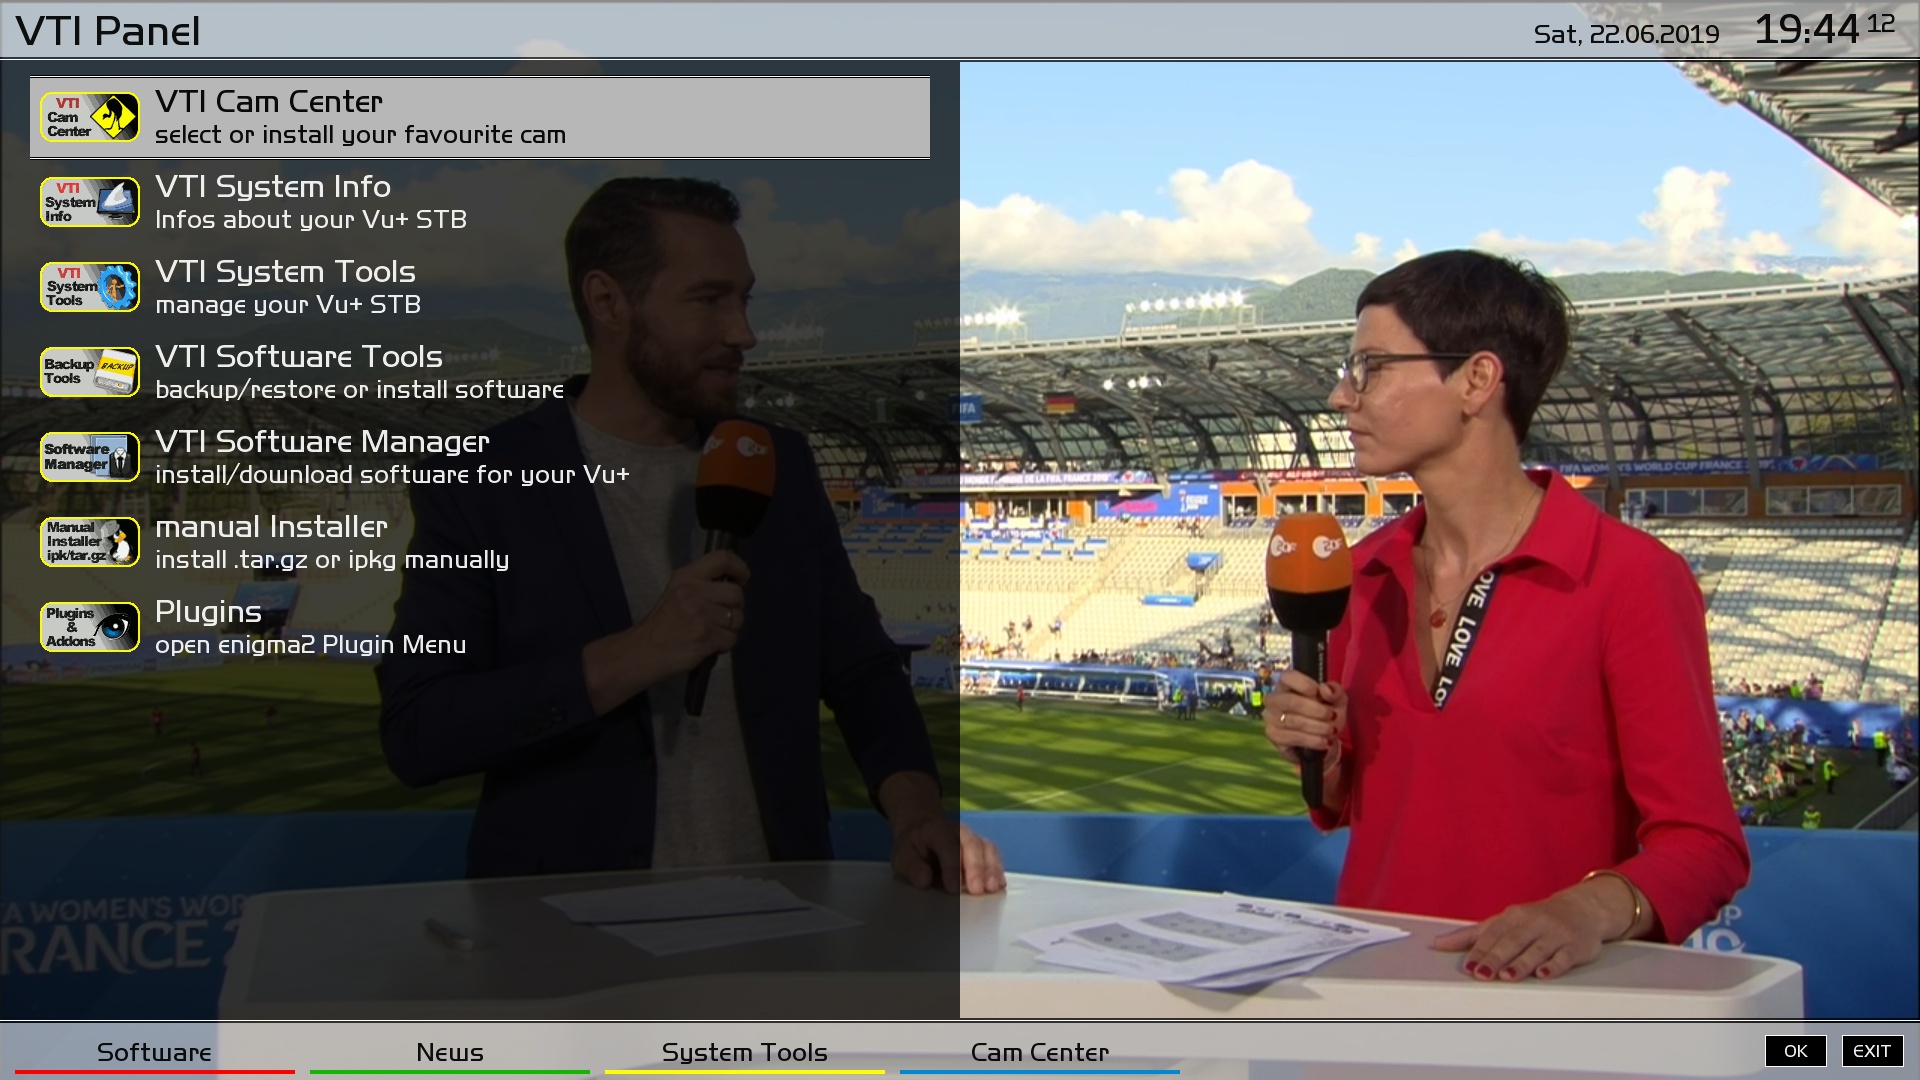
Task: Open the Software Manager icon
Action: click(90, 457)
